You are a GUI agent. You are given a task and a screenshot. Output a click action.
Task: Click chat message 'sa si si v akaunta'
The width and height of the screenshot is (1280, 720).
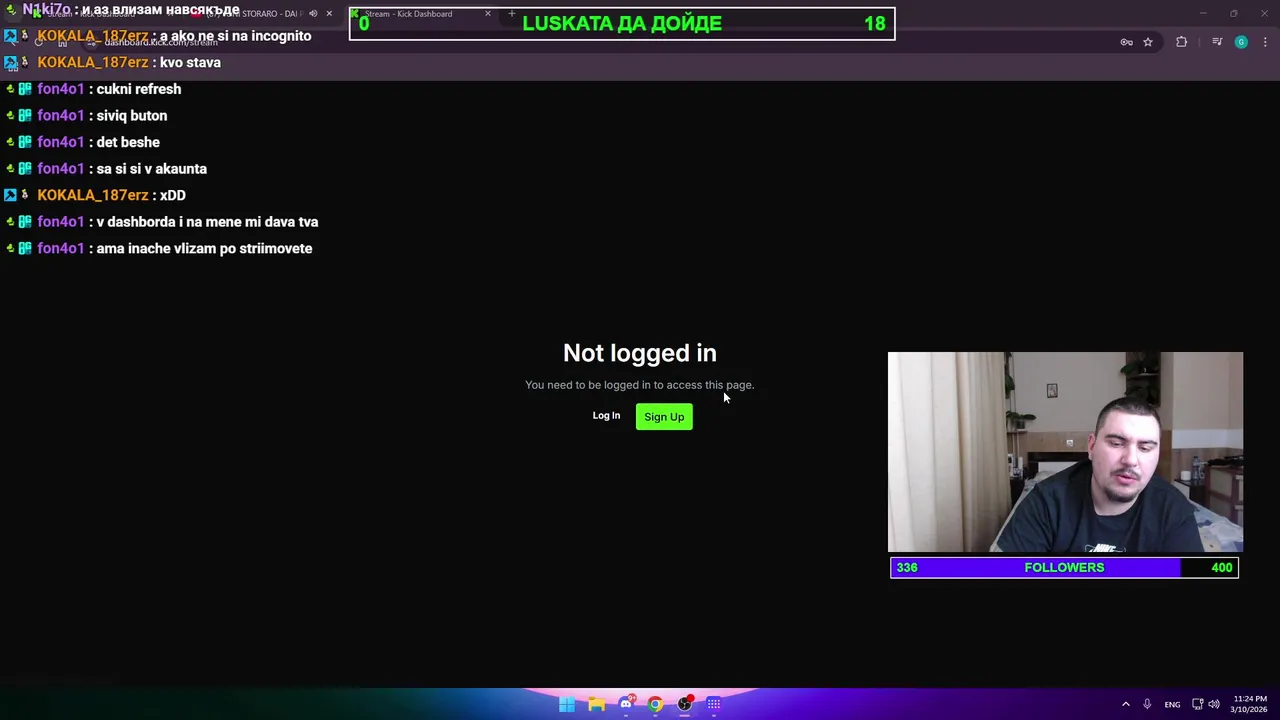pos(152,169)
